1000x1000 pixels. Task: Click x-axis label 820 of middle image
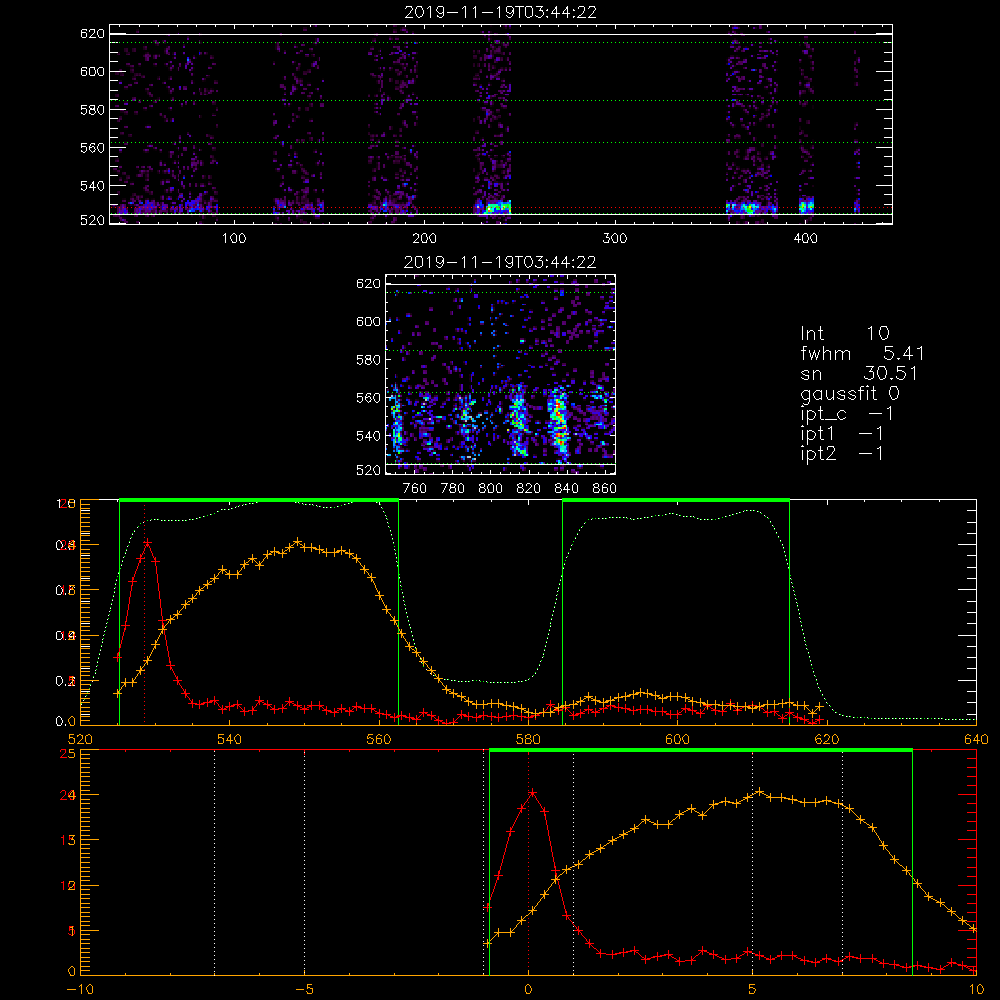(529, 489)
